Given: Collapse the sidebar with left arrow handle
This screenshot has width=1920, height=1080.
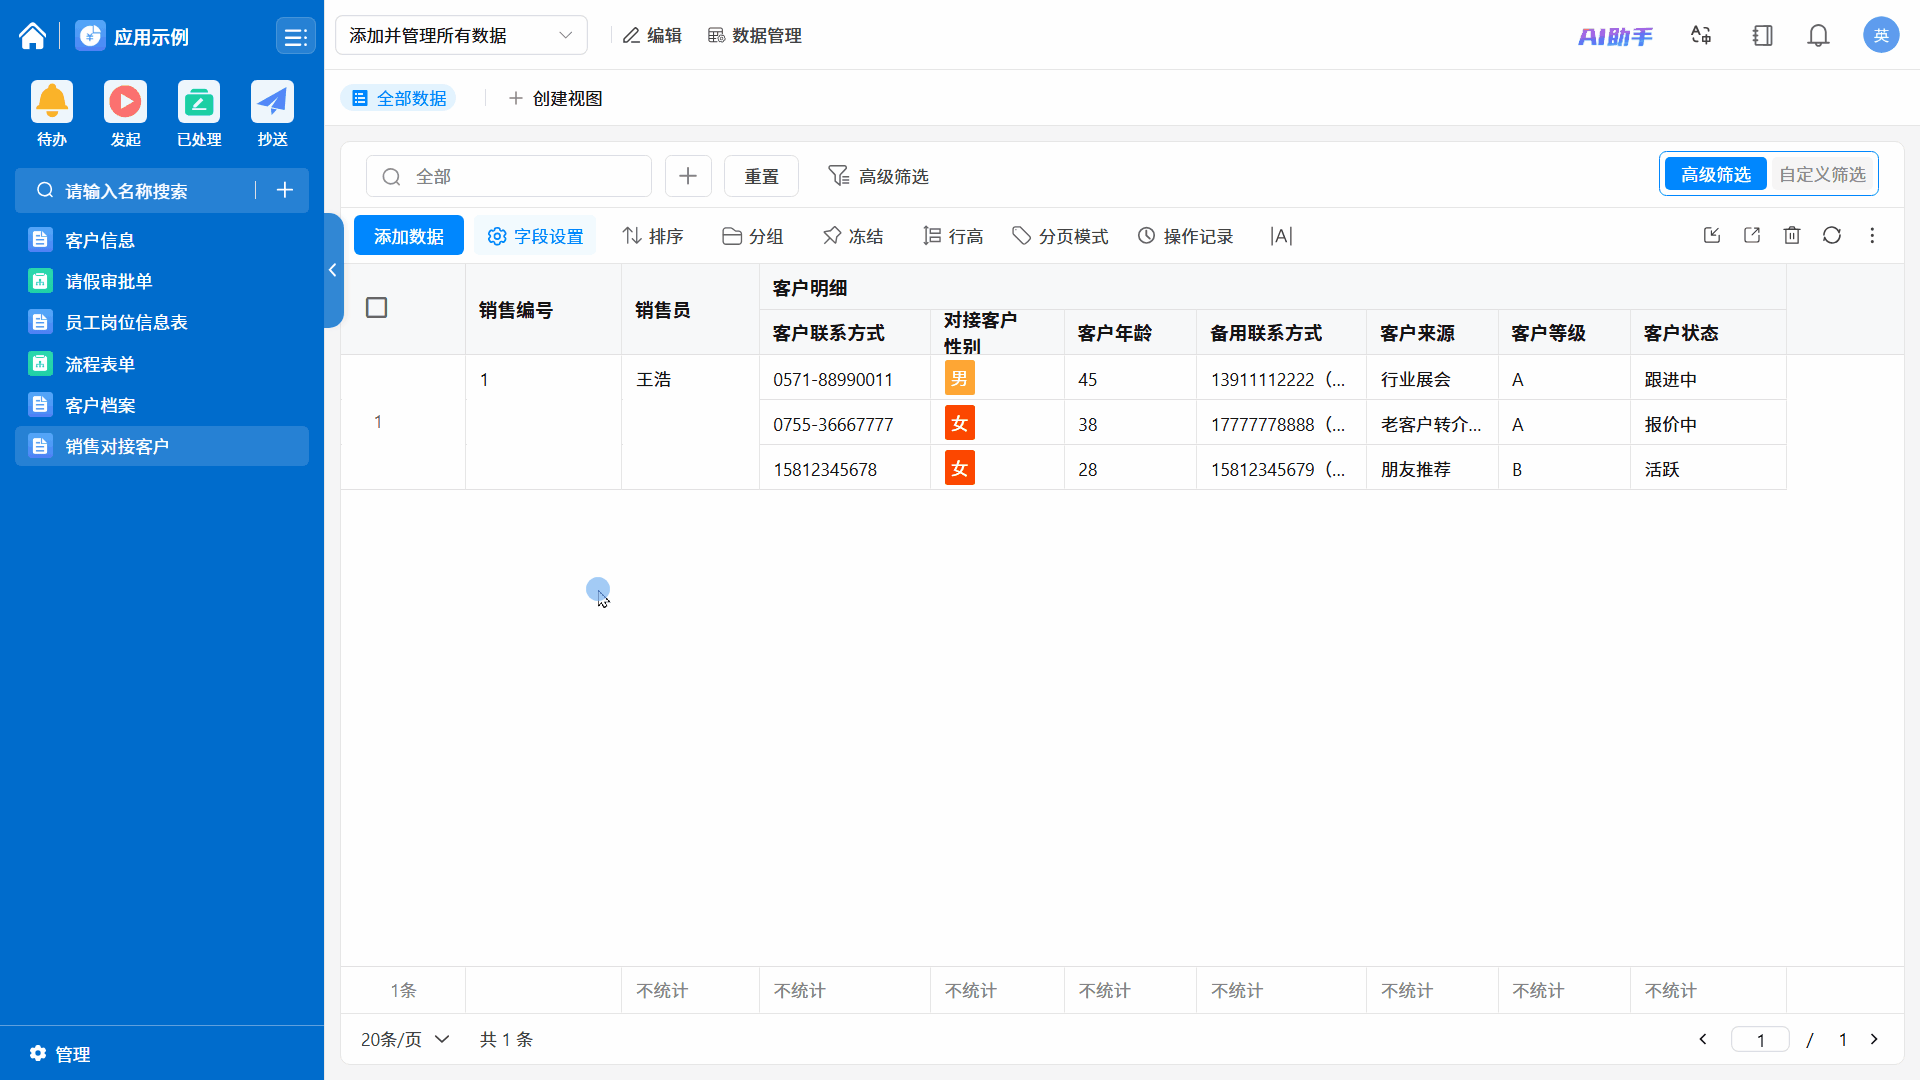Looking at the screenshot, I should [x=333, y=270].
